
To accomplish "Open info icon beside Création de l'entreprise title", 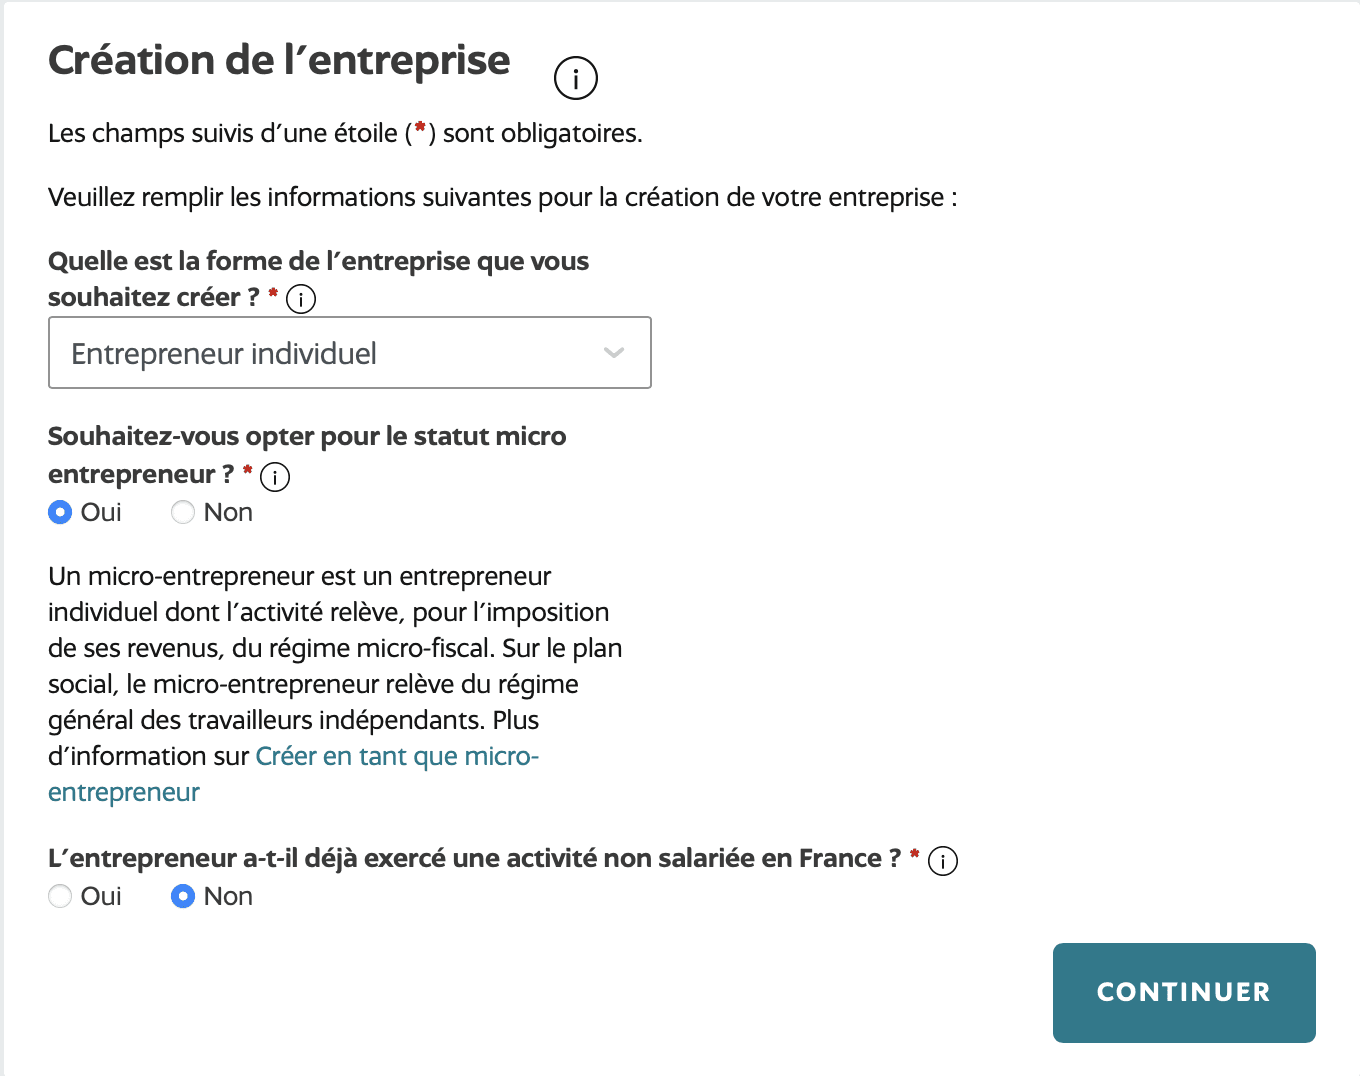I will (576, 78).
